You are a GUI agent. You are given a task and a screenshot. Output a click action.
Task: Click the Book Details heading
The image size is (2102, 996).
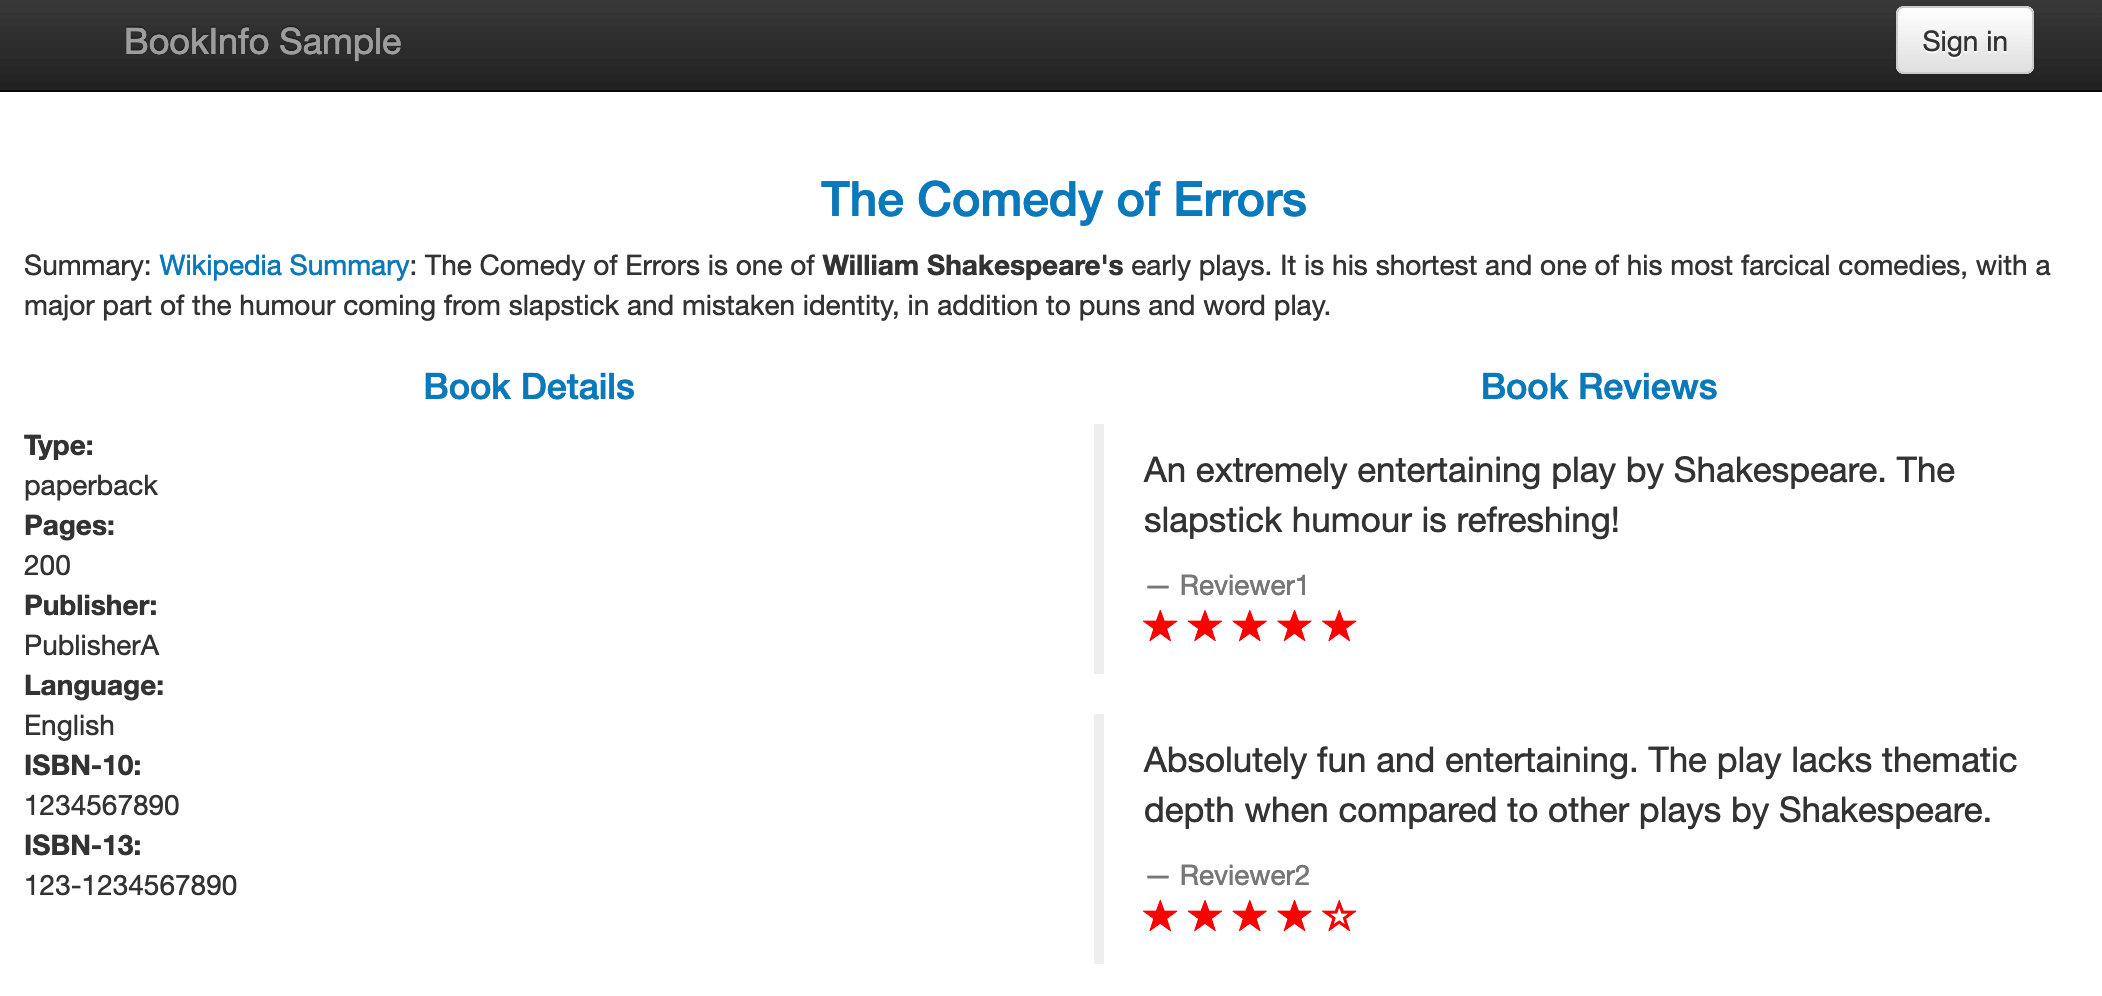pyautogui.click(x=529, y=387)
